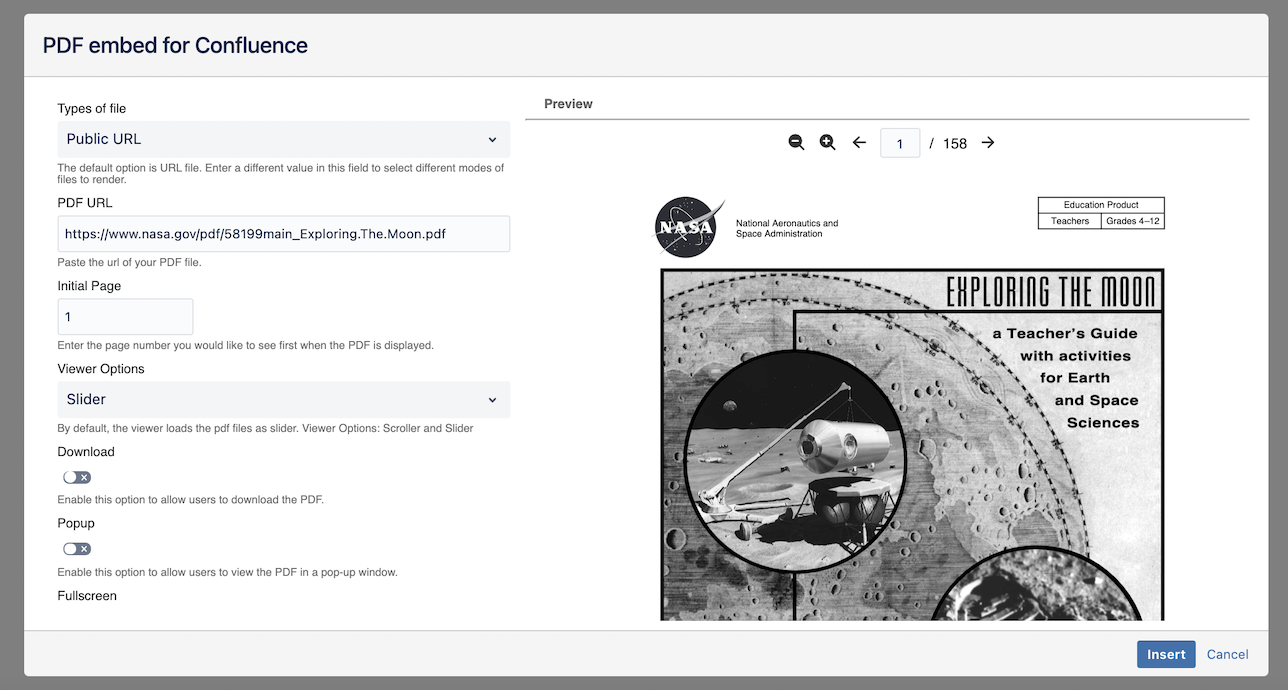Click the 'Popup' label
Viewport: 1288px width, 690px height.
click(x=76, y=523)
